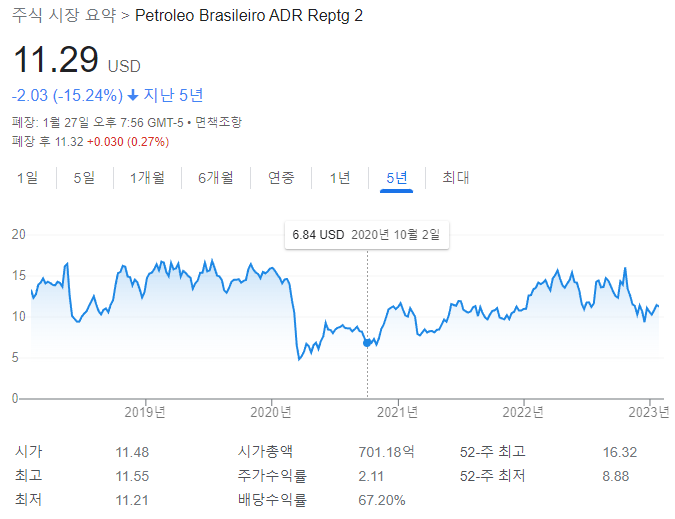Click the Petroleo Brasileiro ADR Reptg 2 title
Screen dimensions: 675x519
point(249,15)
